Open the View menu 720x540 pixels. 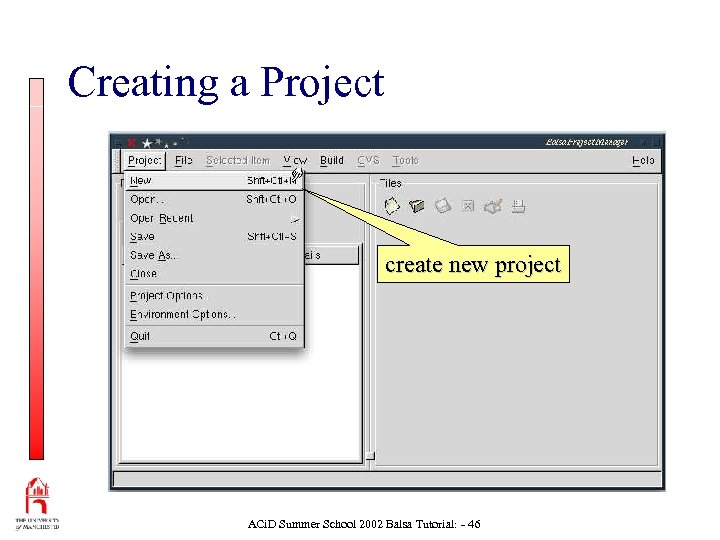[x=295, y=160]
